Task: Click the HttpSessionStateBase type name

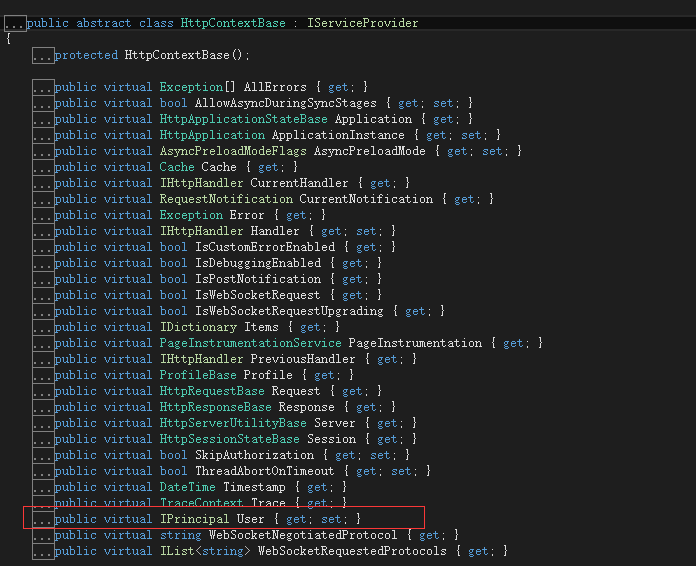Action: pyautogui.click(x=229, y=439)
